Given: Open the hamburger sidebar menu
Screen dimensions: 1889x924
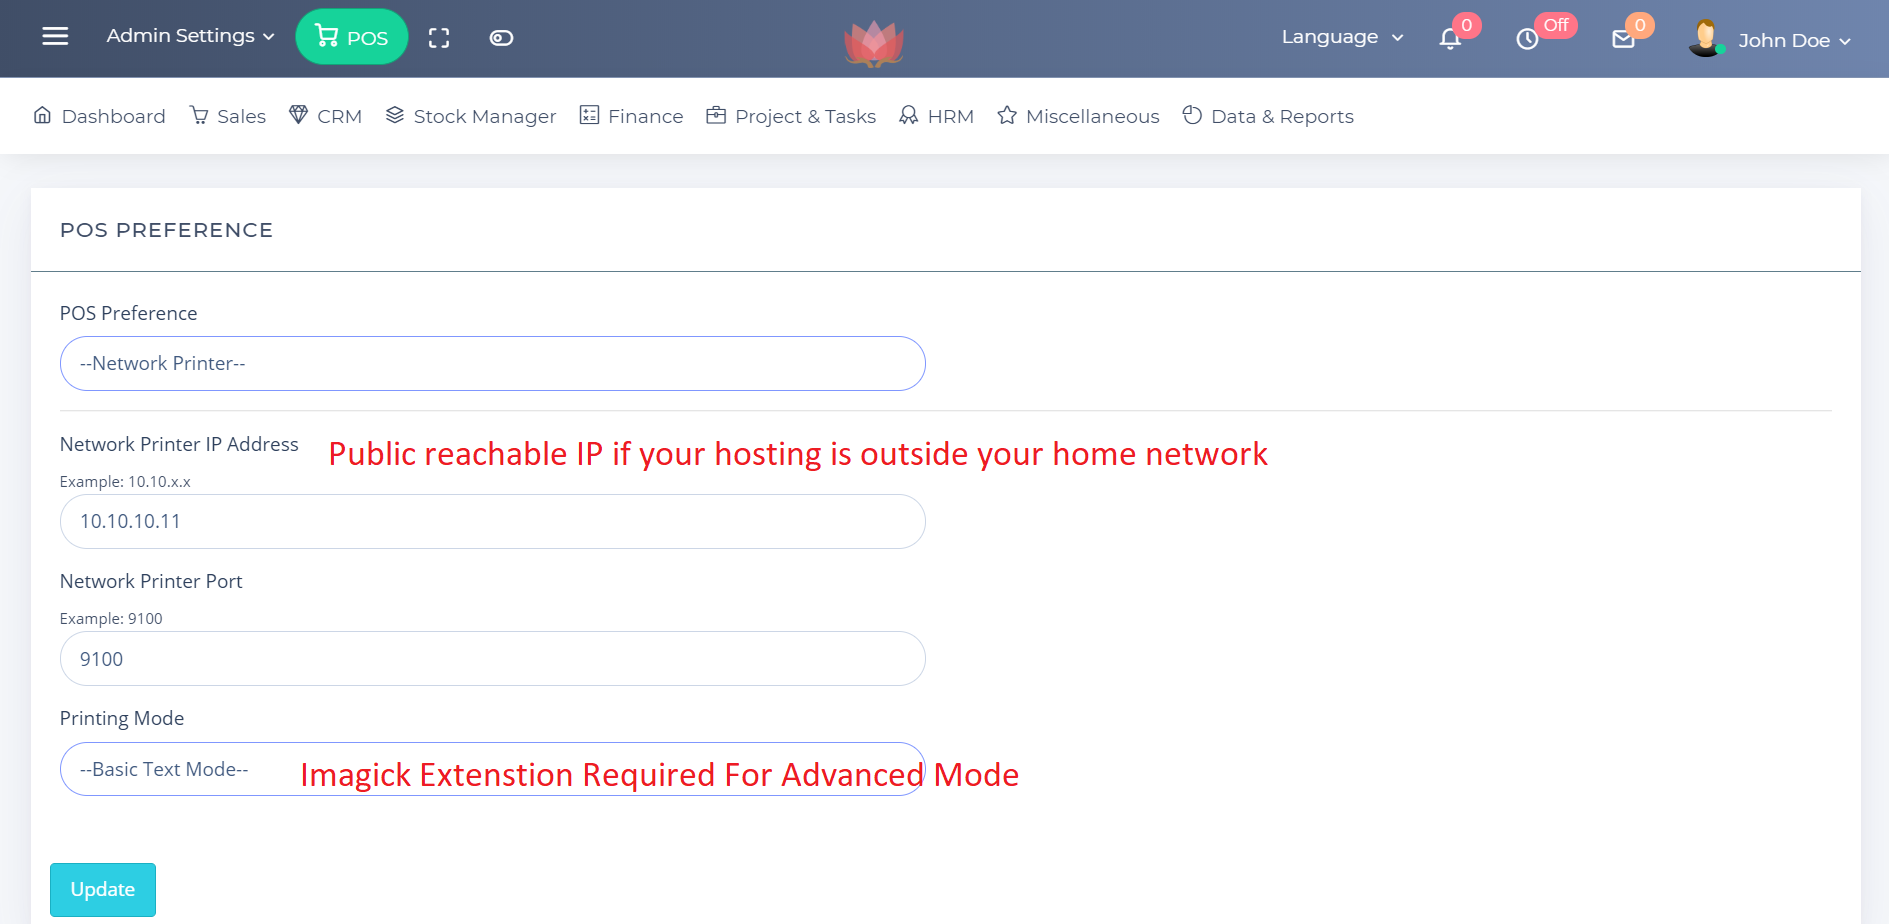Looking at the screenshot, I should pos(55,37).
